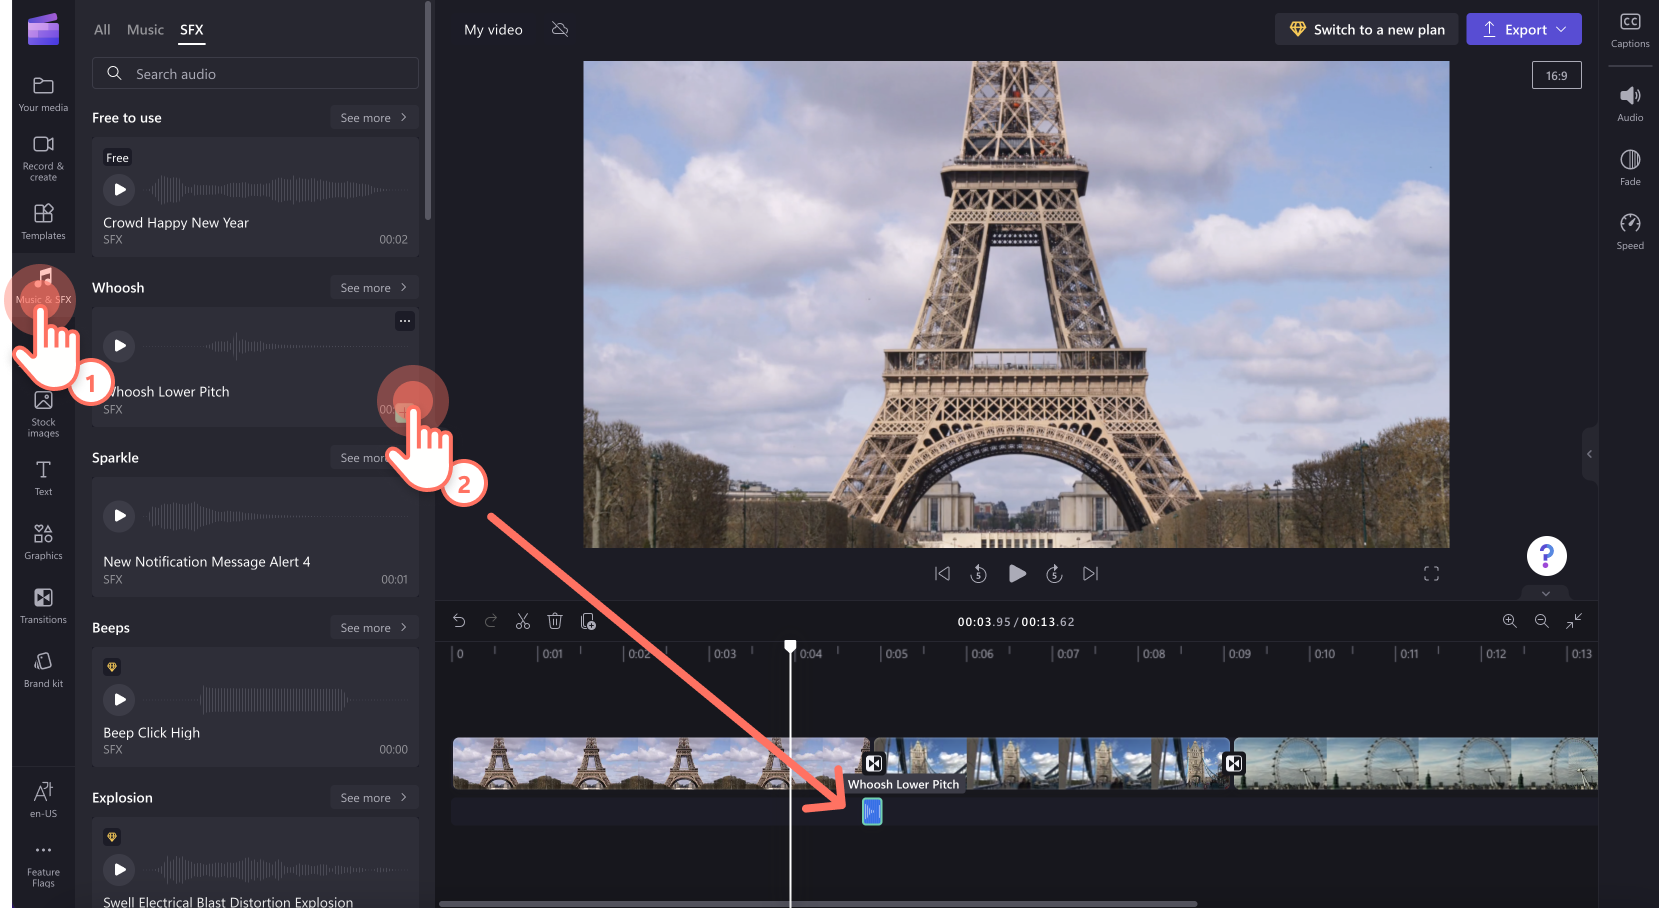1659x908 pixels.
Task: Switch to the Music tab
Action: pyautogui.click(x=145, y=29)
